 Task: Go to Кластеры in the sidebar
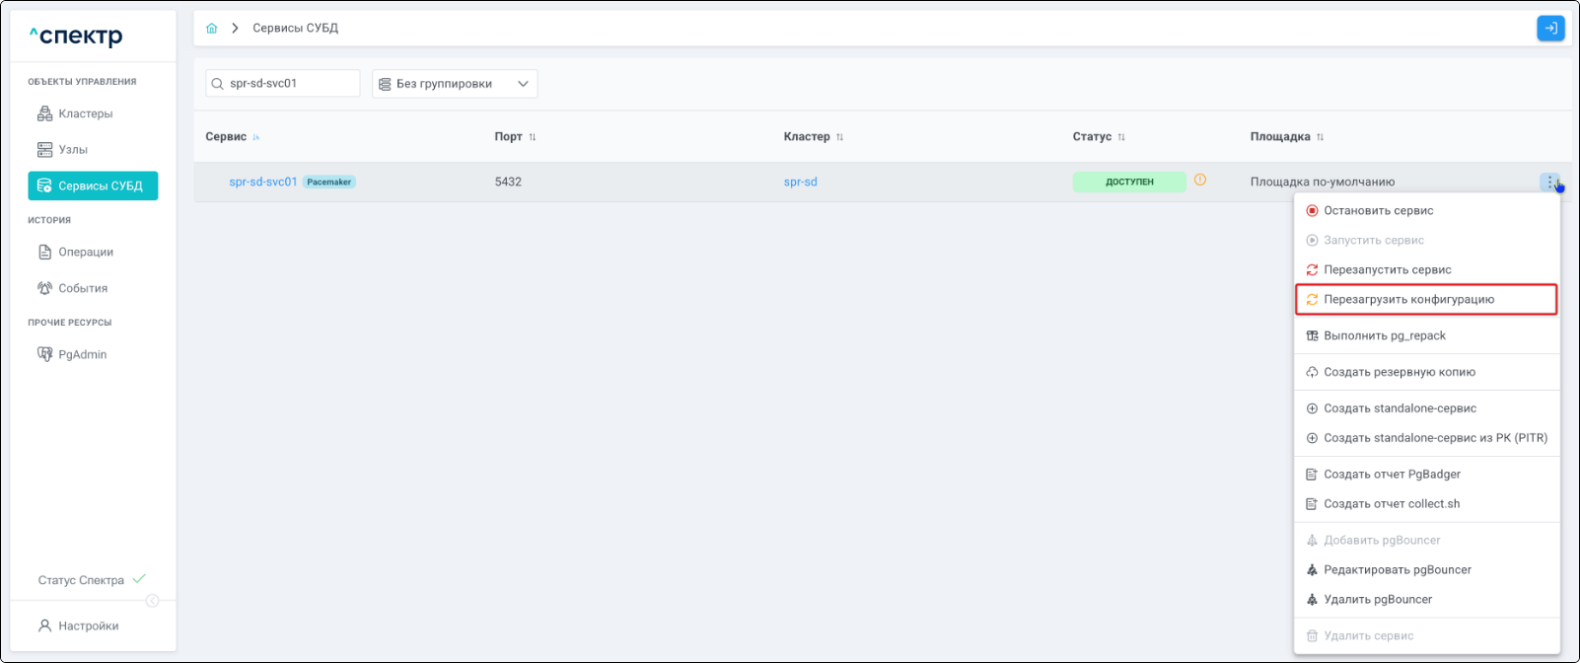click(x=85, y=114)
